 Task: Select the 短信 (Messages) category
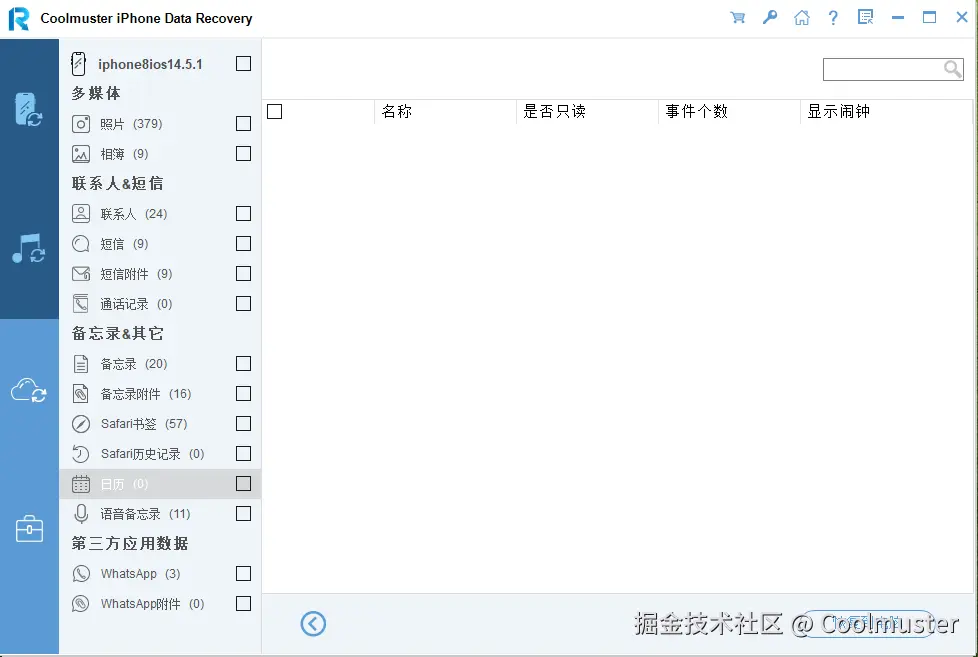(x=120, y=243)
